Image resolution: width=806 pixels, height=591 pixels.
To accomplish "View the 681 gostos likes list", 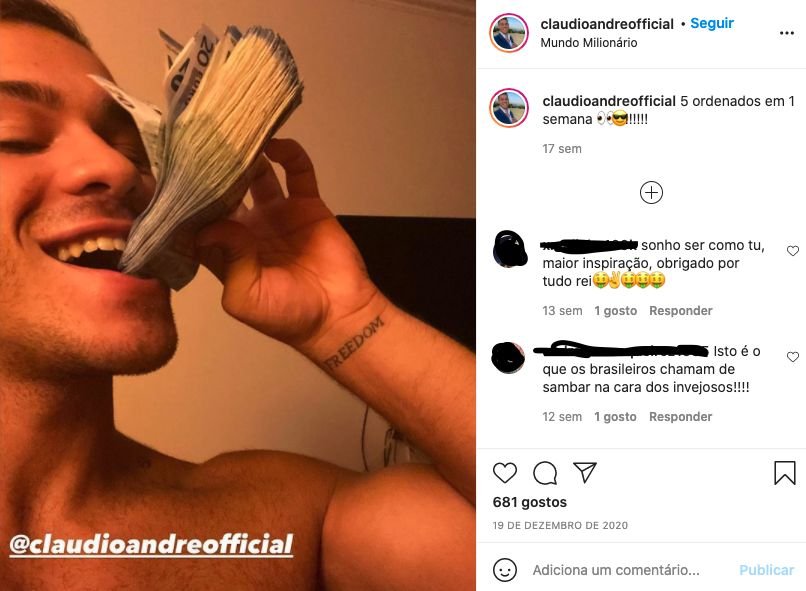I will [529, 502].
